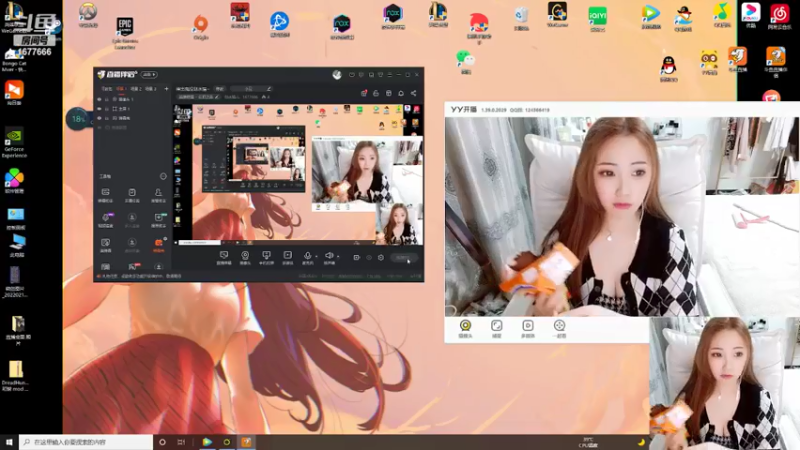Click the share icon at broadcaster top right
The image size is (800, 450).
[x=413, y=93]
